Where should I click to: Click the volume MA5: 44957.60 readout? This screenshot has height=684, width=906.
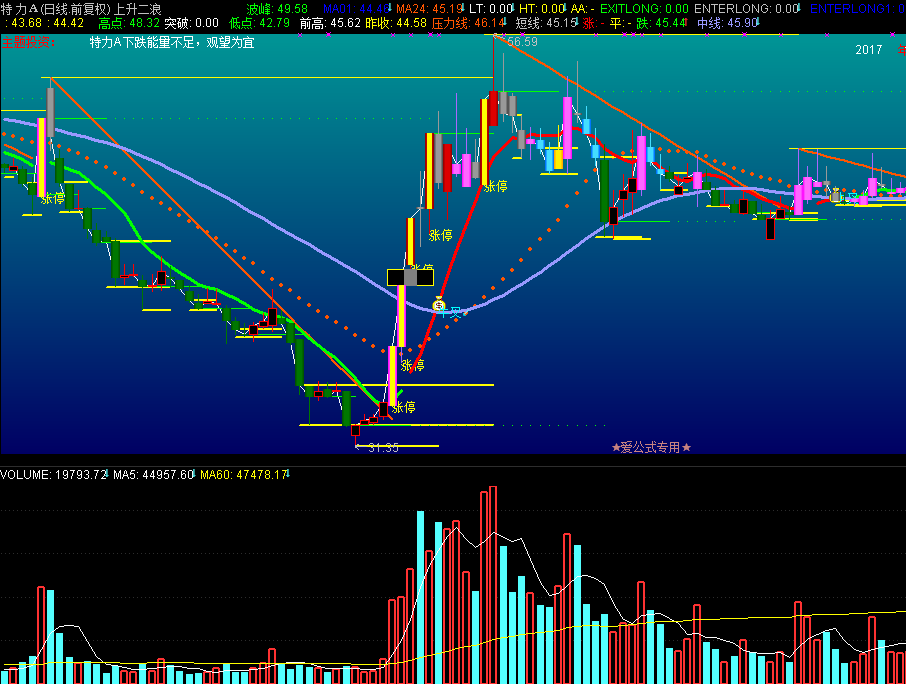pyautogui.click(x=154, y=475)
